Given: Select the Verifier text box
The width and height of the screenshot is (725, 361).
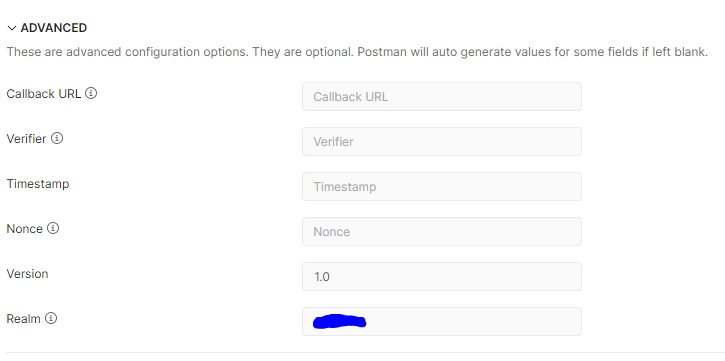Looking at the screenshot, I should tap(442, 141).
